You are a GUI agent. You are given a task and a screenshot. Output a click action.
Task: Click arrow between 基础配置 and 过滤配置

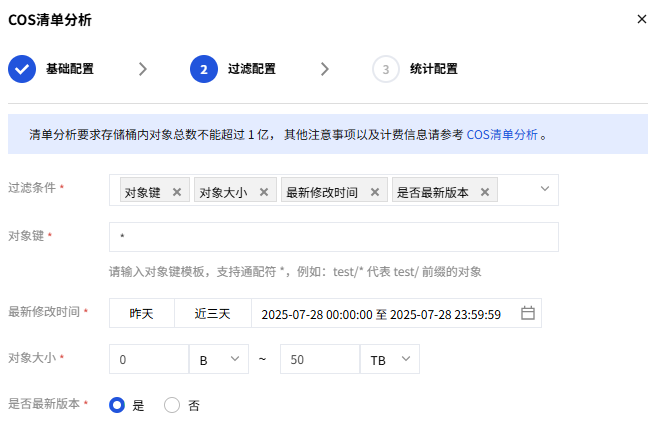point(143,69)
